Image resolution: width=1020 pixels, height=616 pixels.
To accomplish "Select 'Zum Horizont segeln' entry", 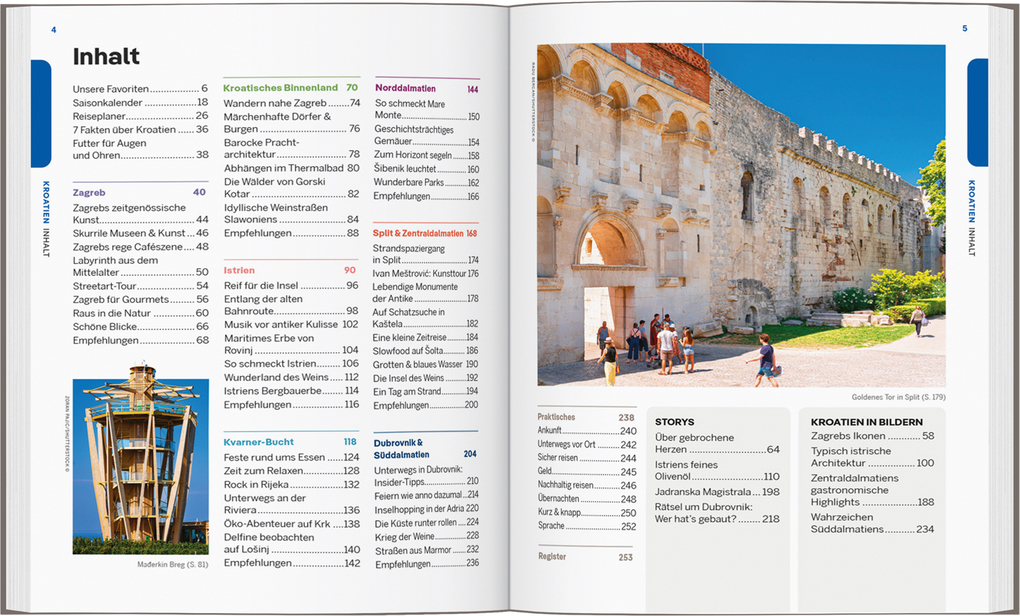I will [426, 155].
